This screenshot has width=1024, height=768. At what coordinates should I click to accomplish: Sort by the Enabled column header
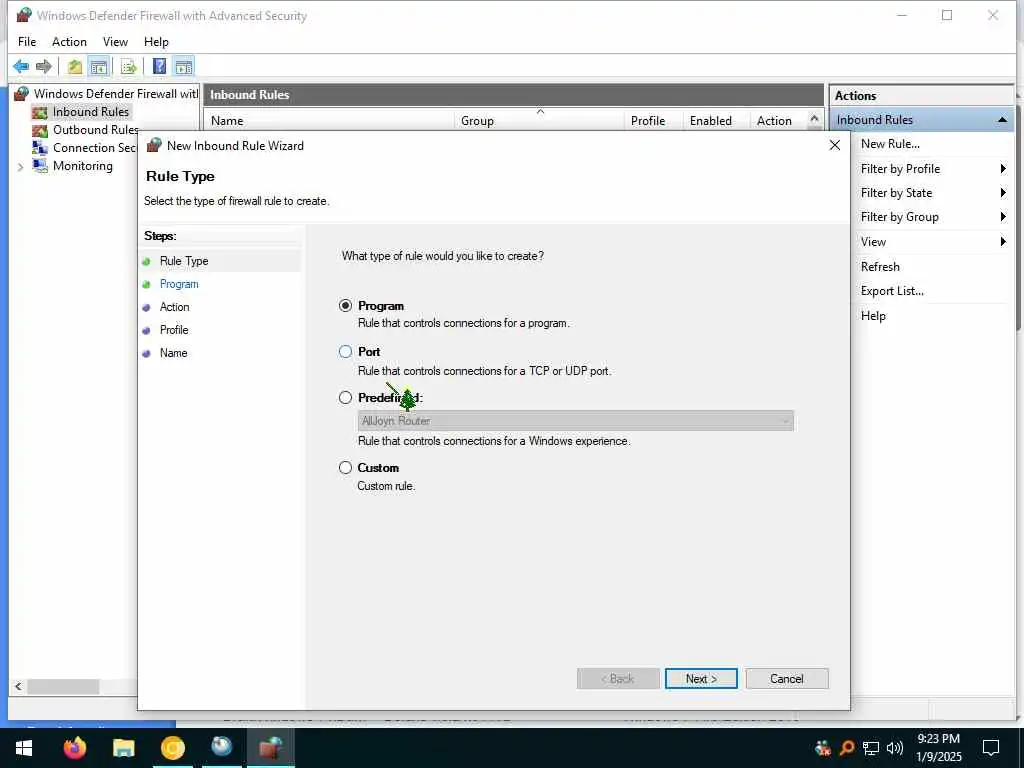click(x=716, y=121)
